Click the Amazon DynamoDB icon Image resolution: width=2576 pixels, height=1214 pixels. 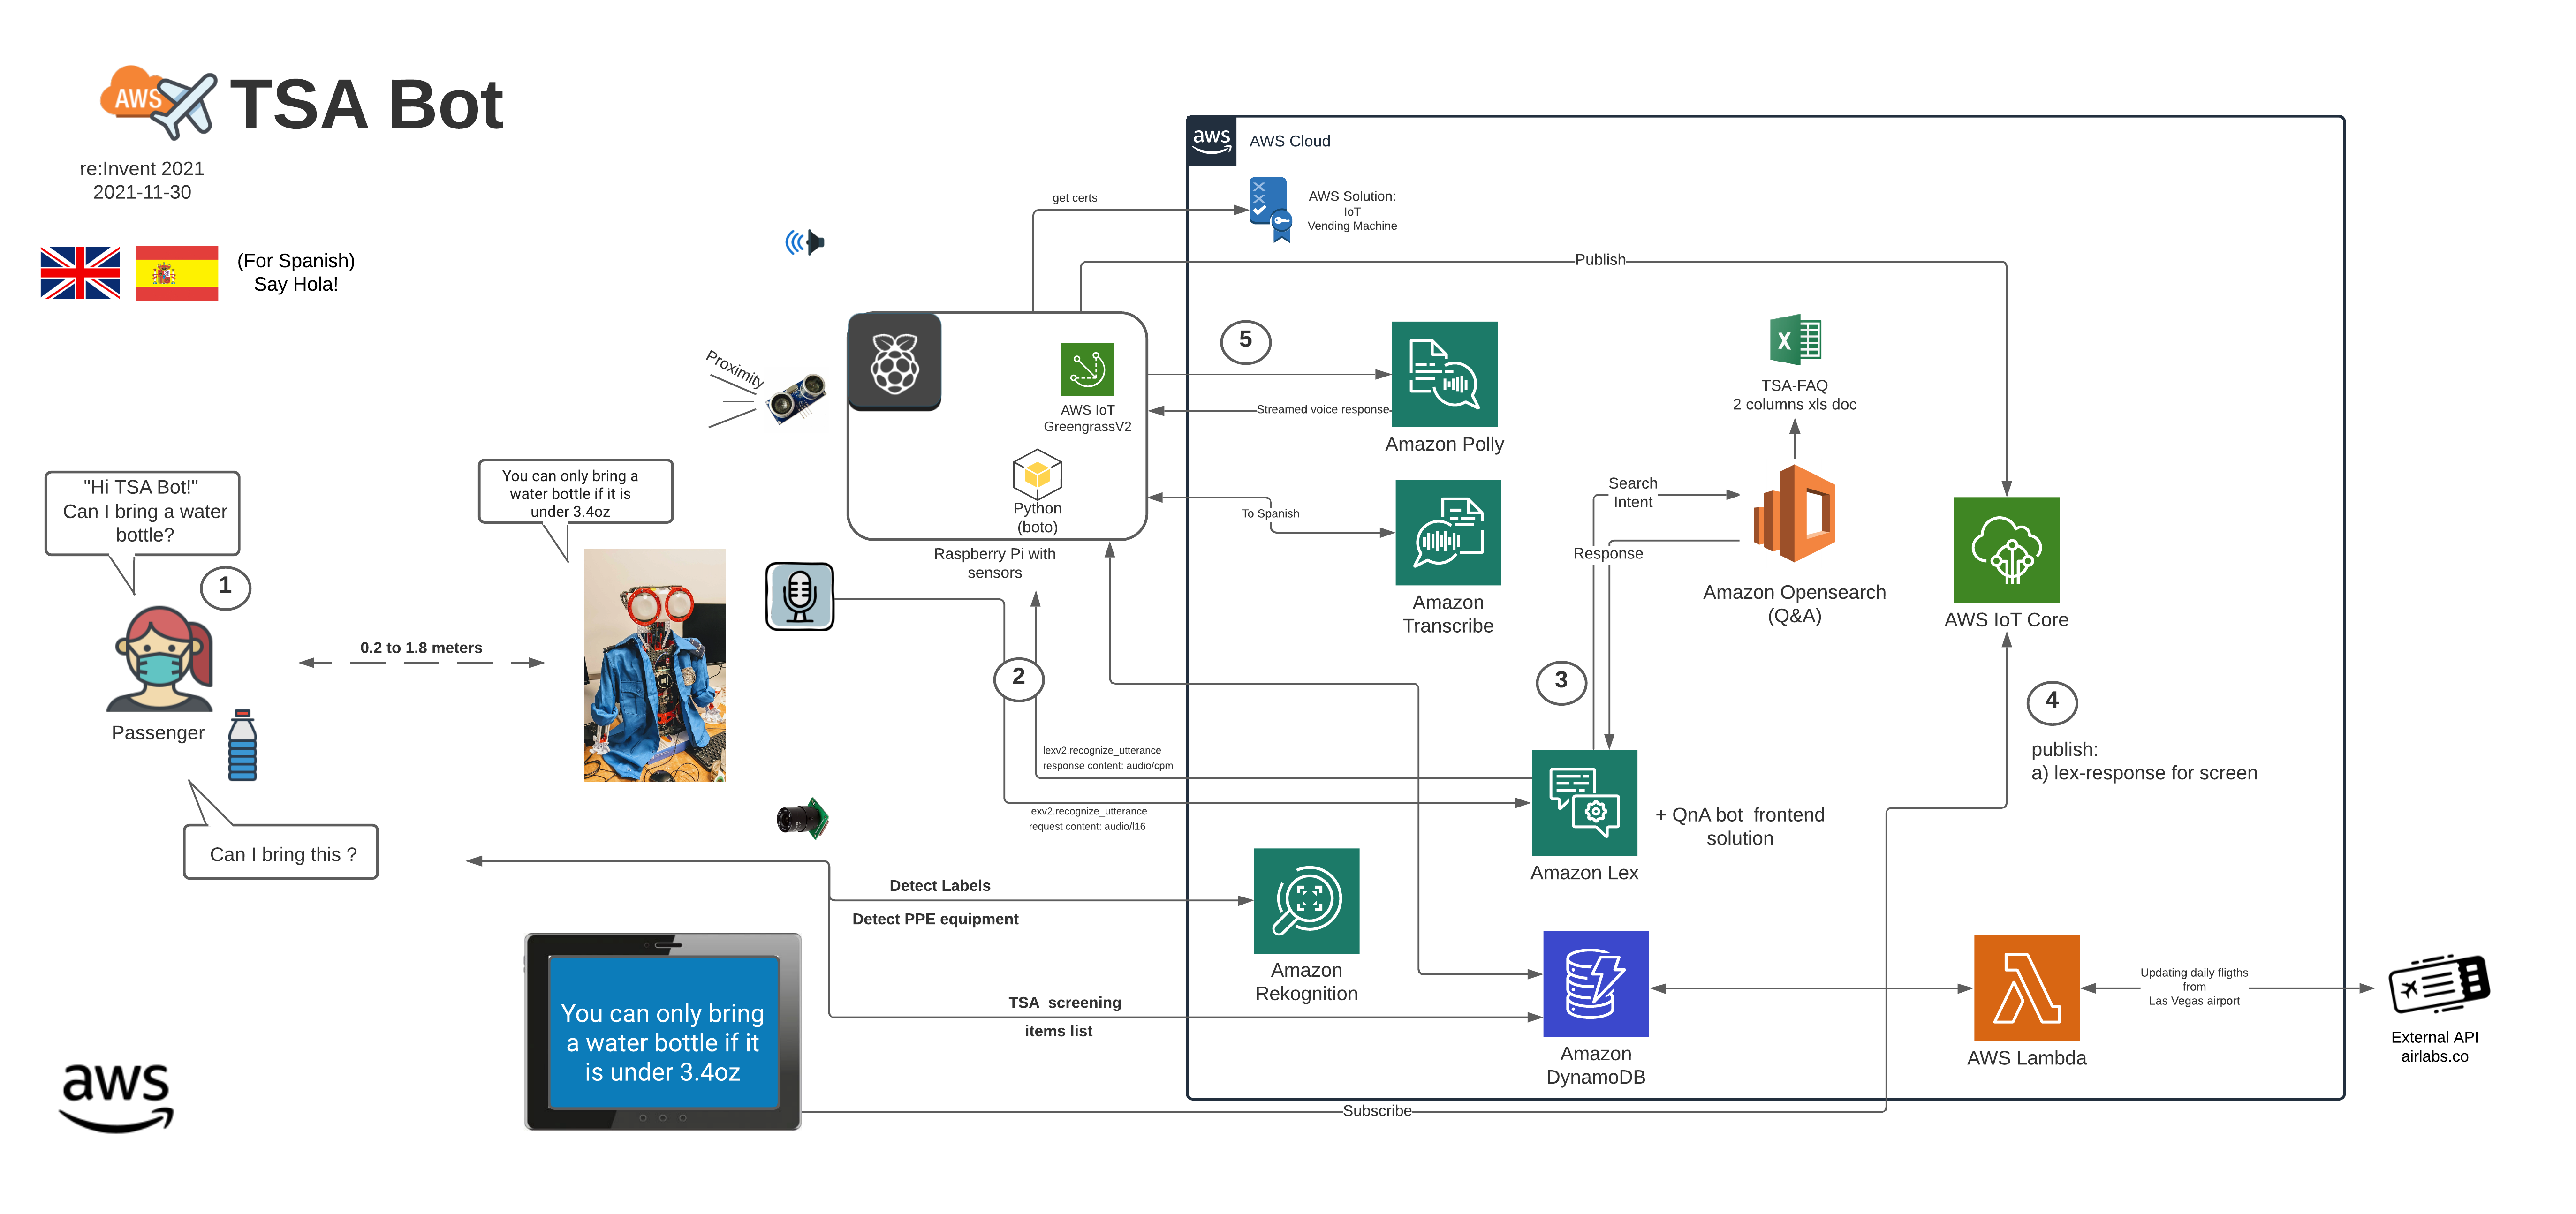(1596, 983)
